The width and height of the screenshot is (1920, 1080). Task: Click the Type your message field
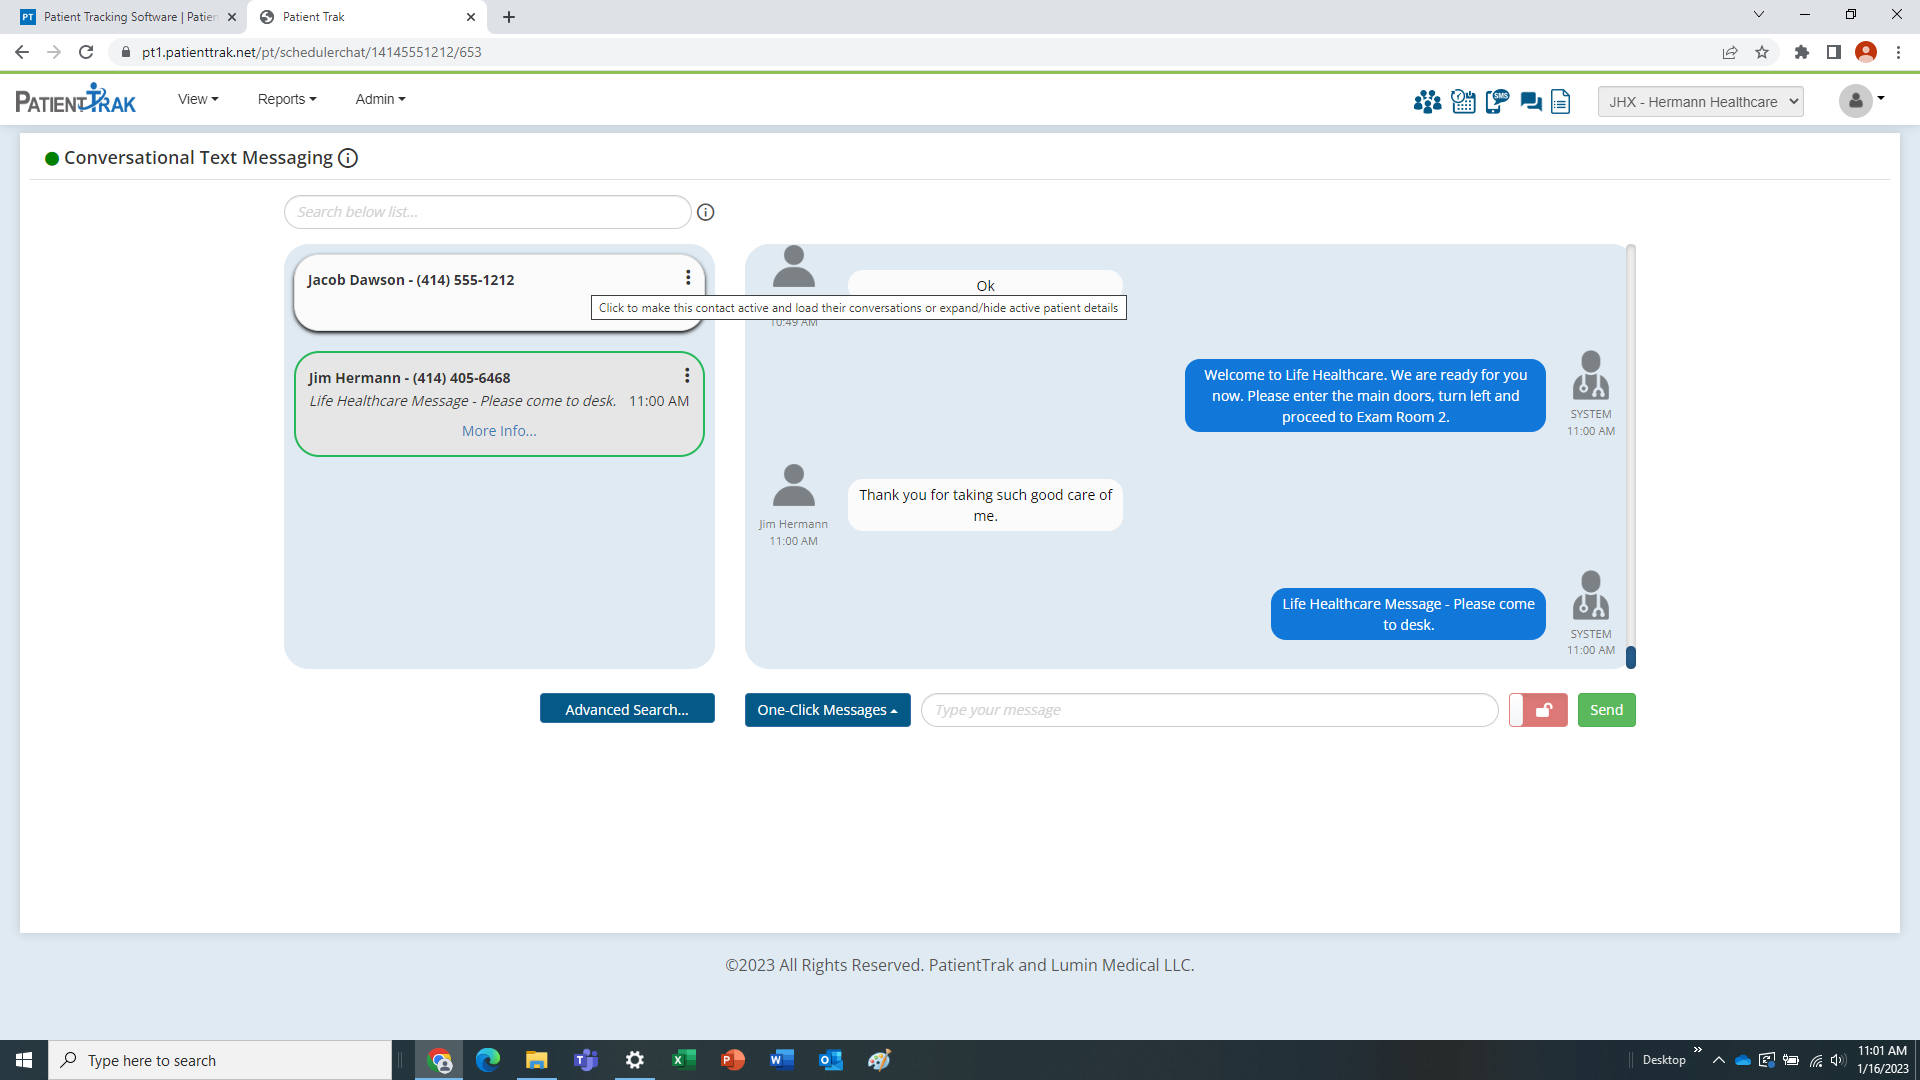tap(1209, 709)
